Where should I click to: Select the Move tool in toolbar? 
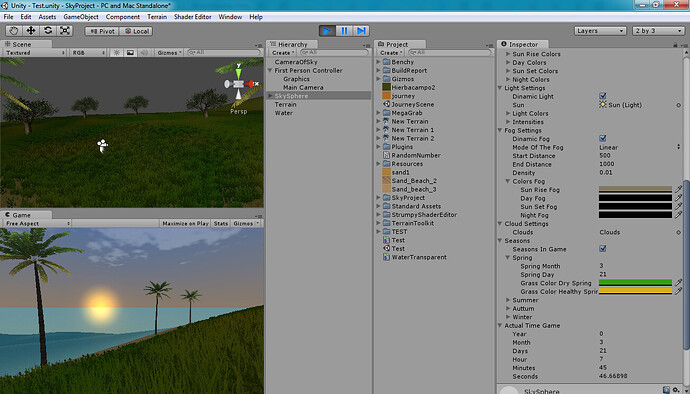31,31
